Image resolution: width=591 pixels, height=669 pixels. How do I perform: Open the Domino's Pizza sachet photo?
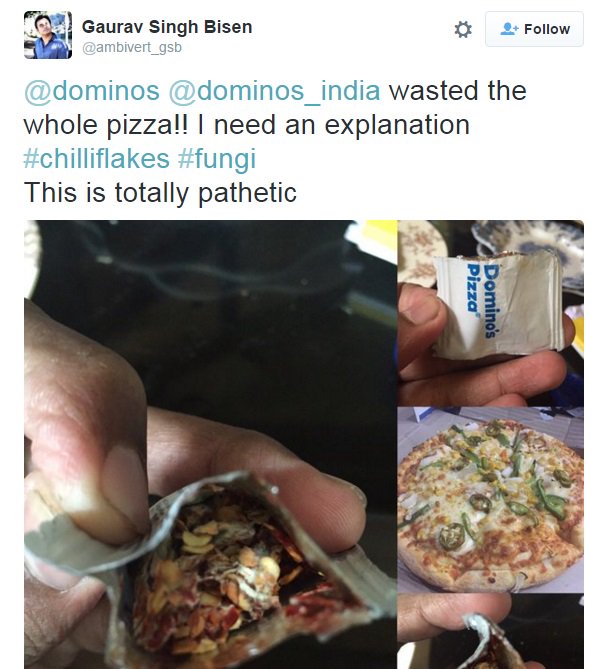tap(491, 313)
